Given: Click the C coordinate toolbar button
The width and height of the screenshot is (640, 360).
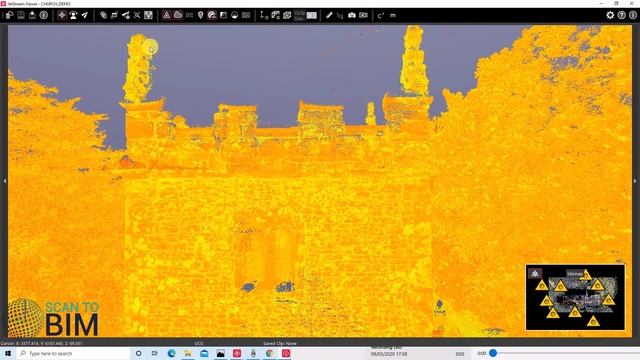Looking at the screenshot, I should (x=381, y=16).
